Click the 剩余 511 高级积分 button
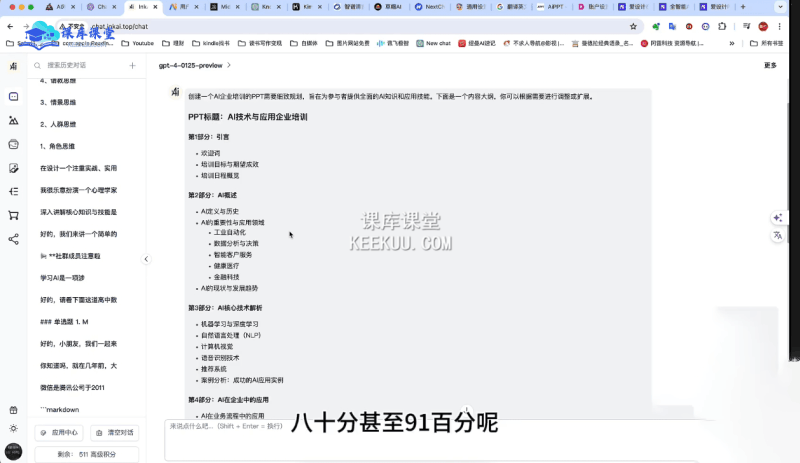The image size is (800, 463). pyautogui.click(x=87, y=454)
